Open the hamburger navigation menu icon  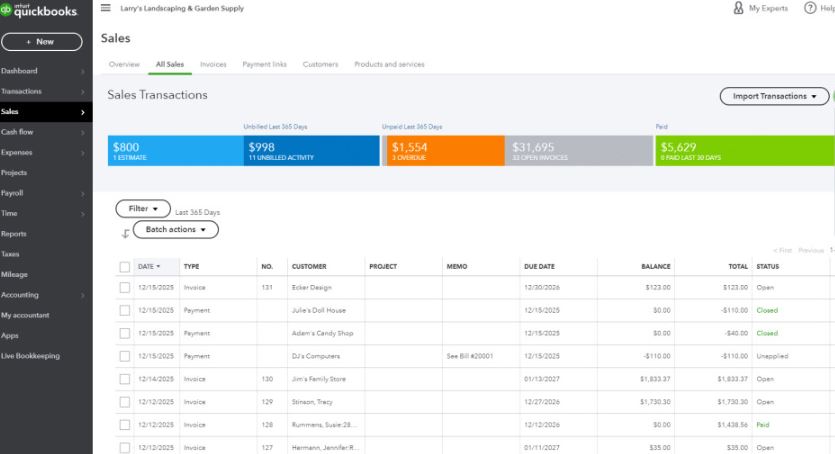[x=105, y=8]
